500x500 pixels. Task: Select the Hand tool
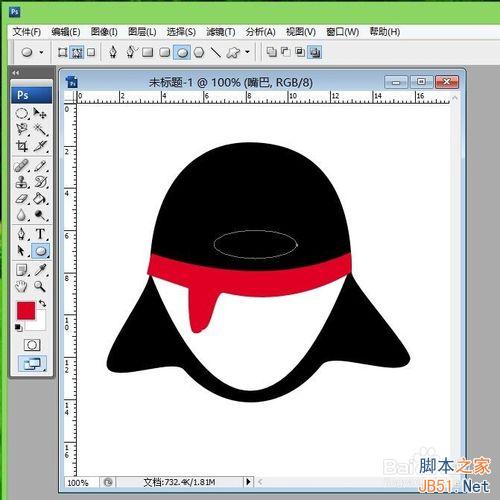[22, 286]
